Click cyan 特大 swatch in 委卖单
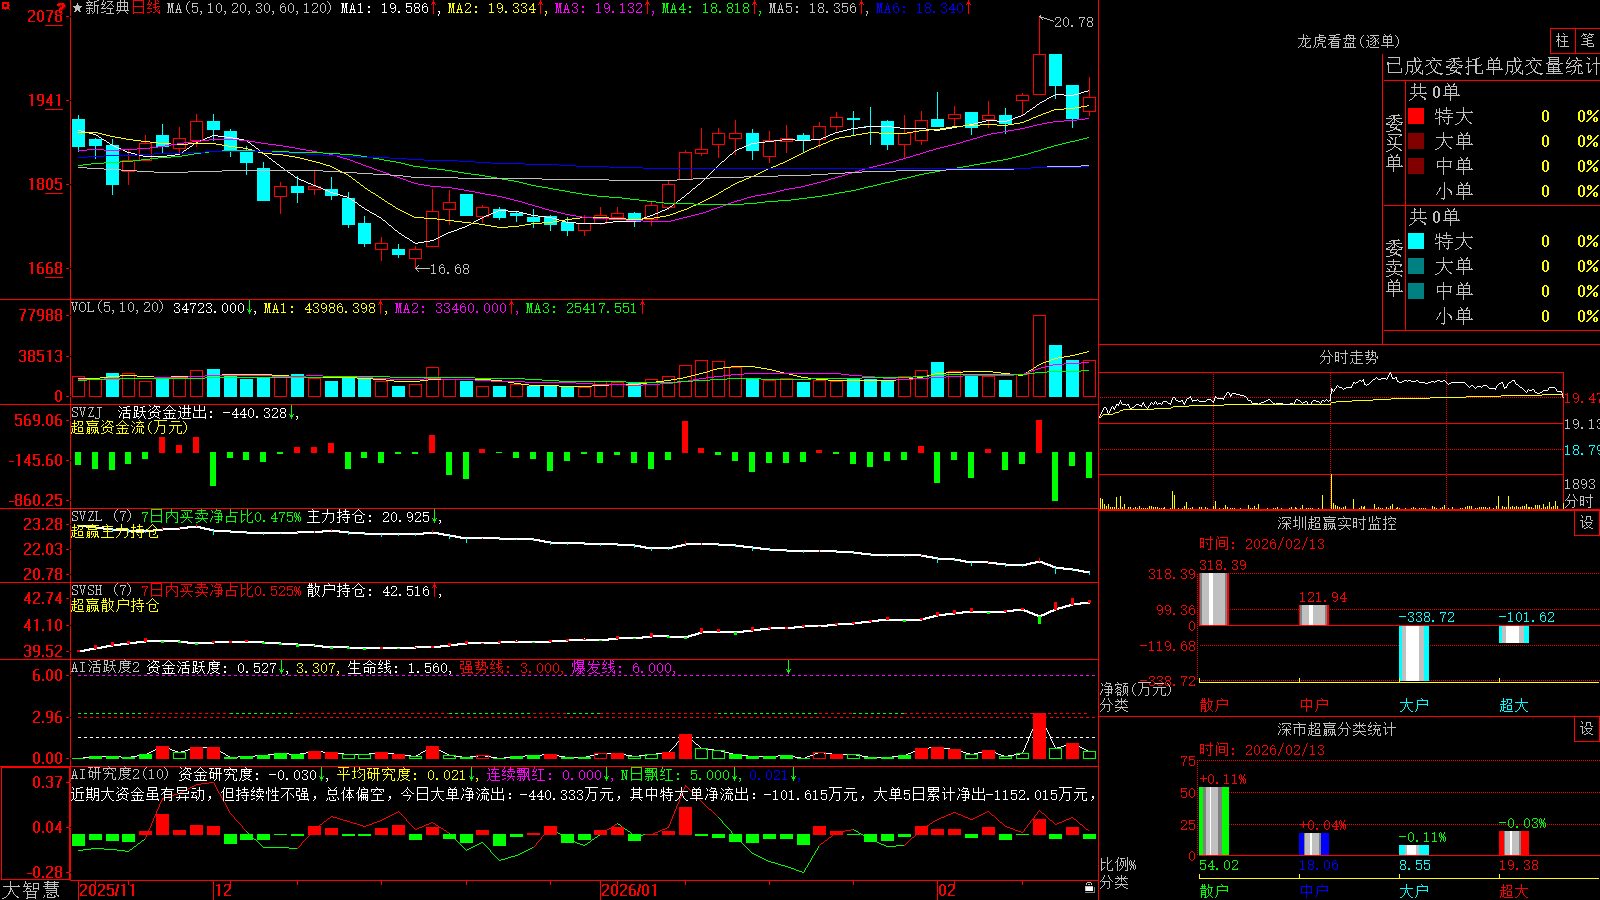 coord(1416,241)
